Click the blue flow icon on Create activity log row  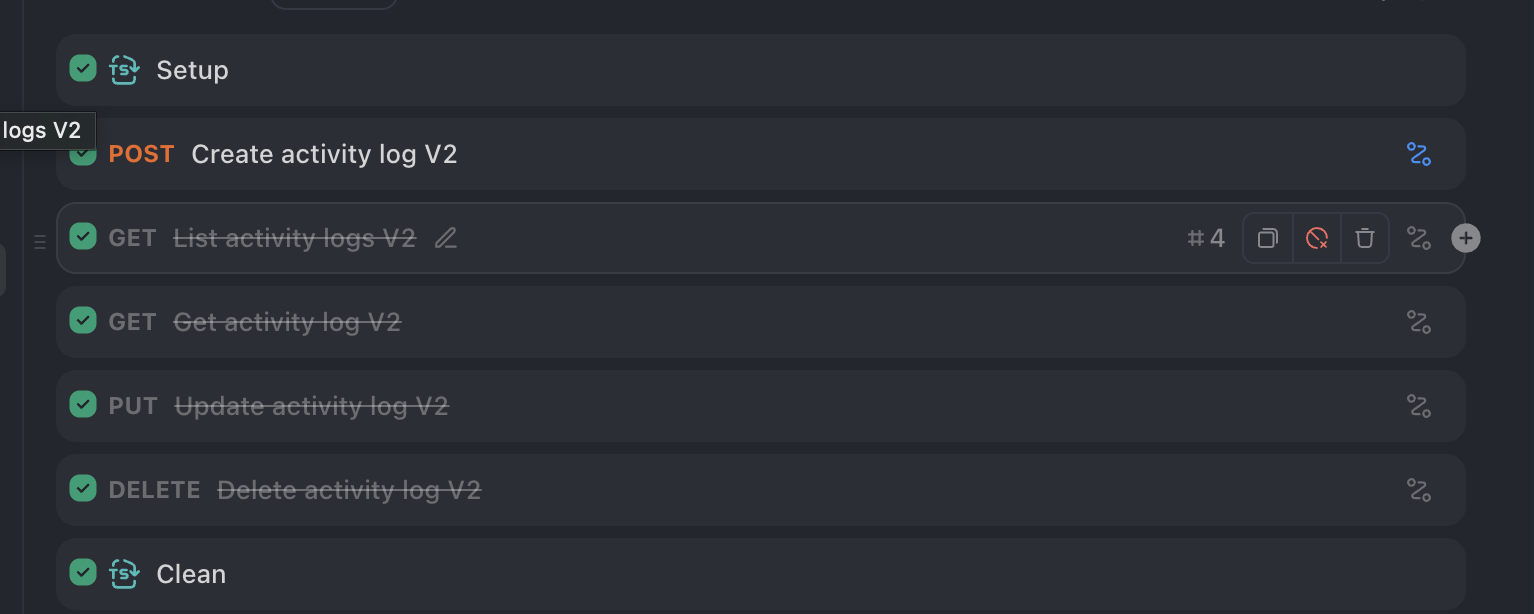1419,154
